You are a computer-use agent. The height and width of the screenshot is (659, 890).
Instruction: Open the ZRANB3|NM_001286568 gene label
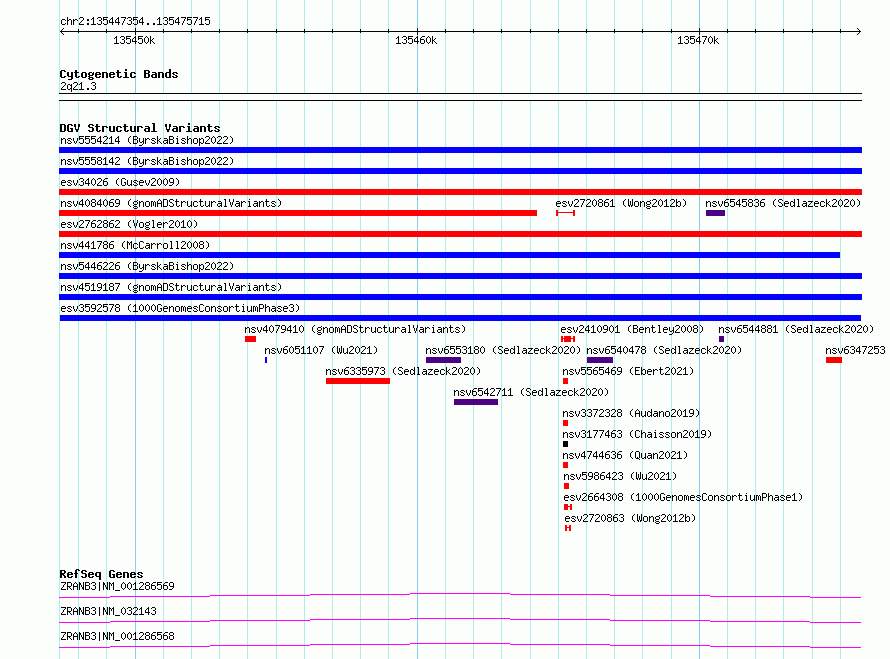click(x=117, y=636)
